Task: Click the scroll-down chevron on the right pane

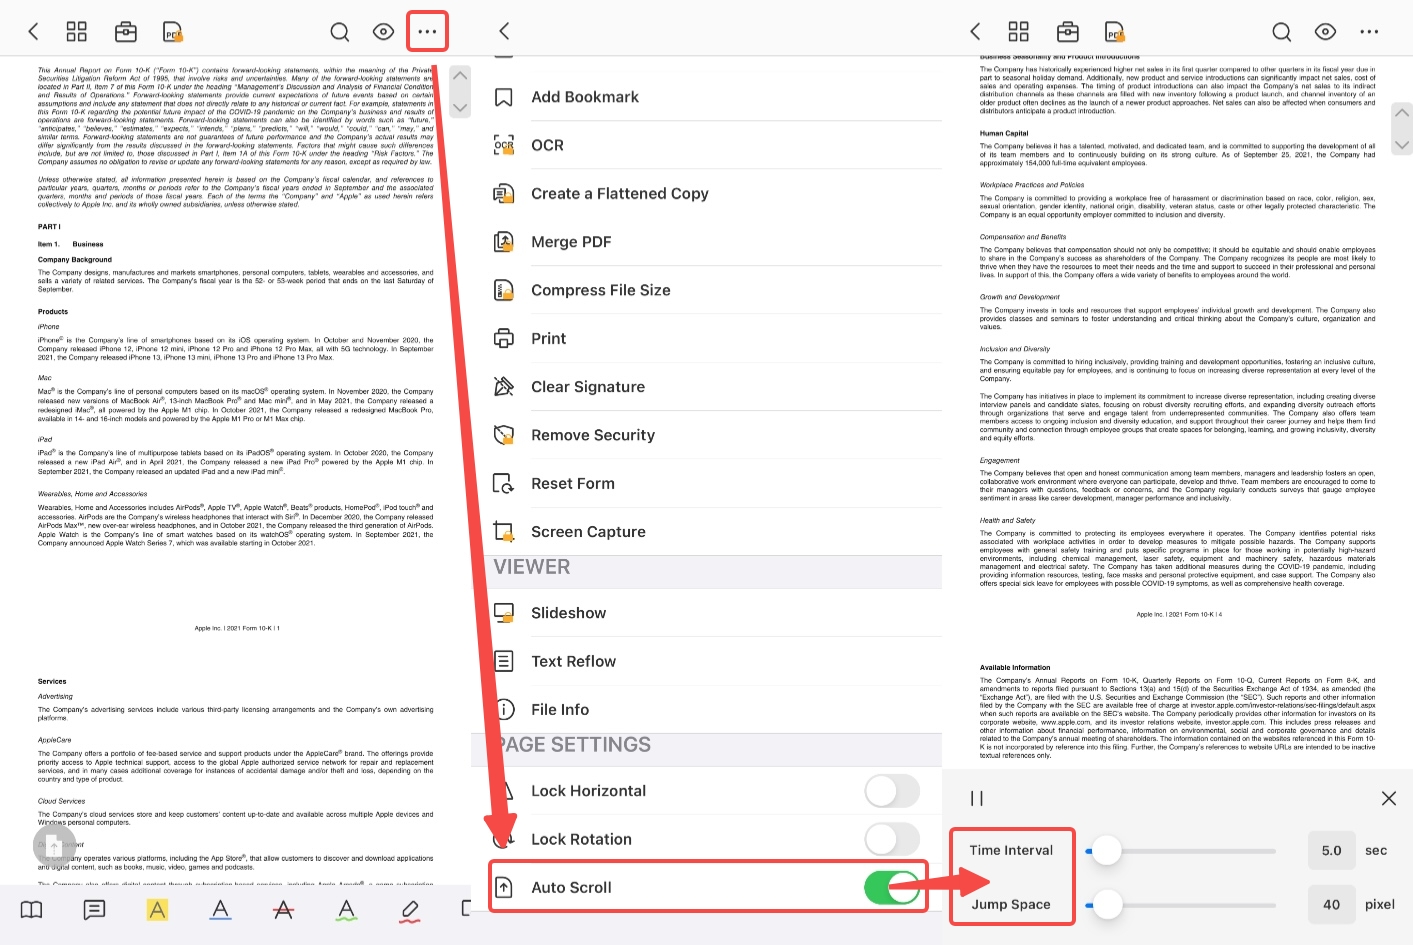Action: pos(1402,144)
